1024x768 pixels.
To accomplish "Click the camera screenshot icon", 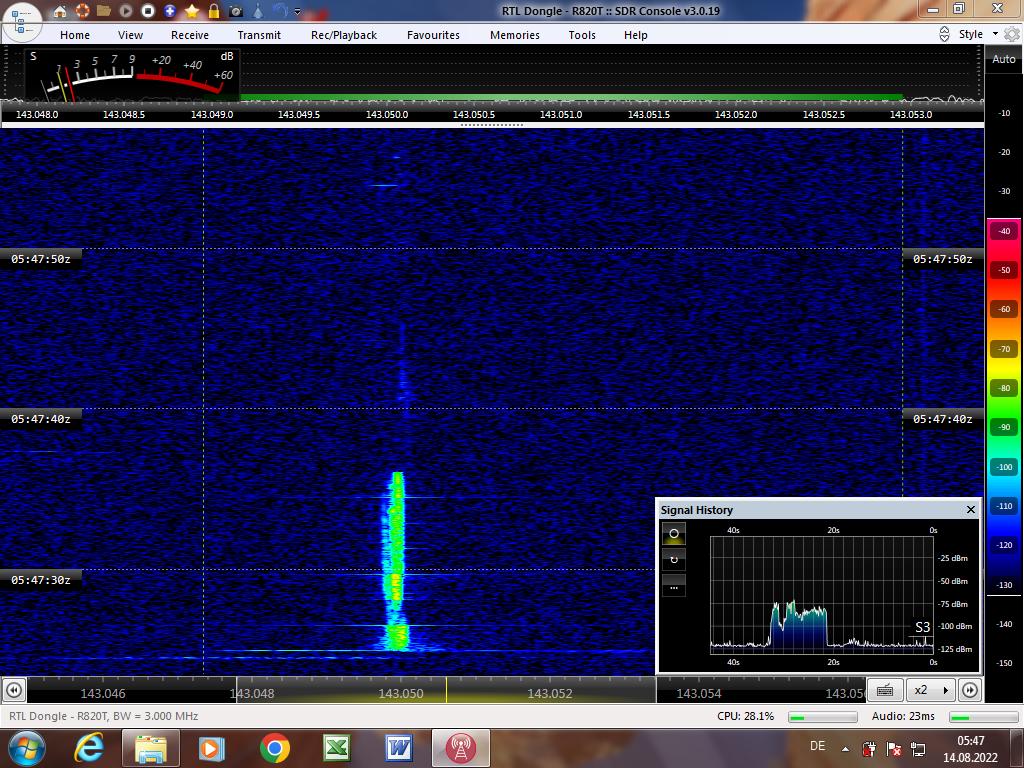I will coord(236,11).
